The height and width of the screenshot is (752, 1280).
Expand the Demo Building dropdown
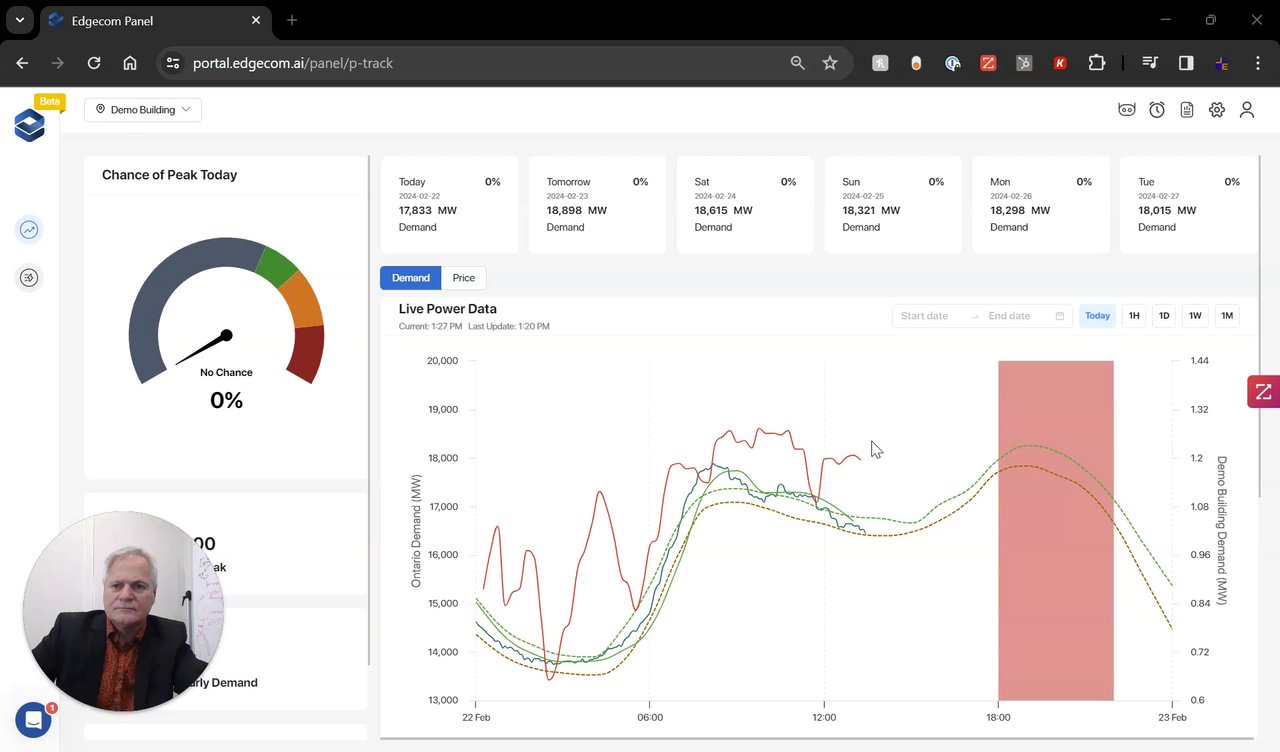[x=143, y=110]
